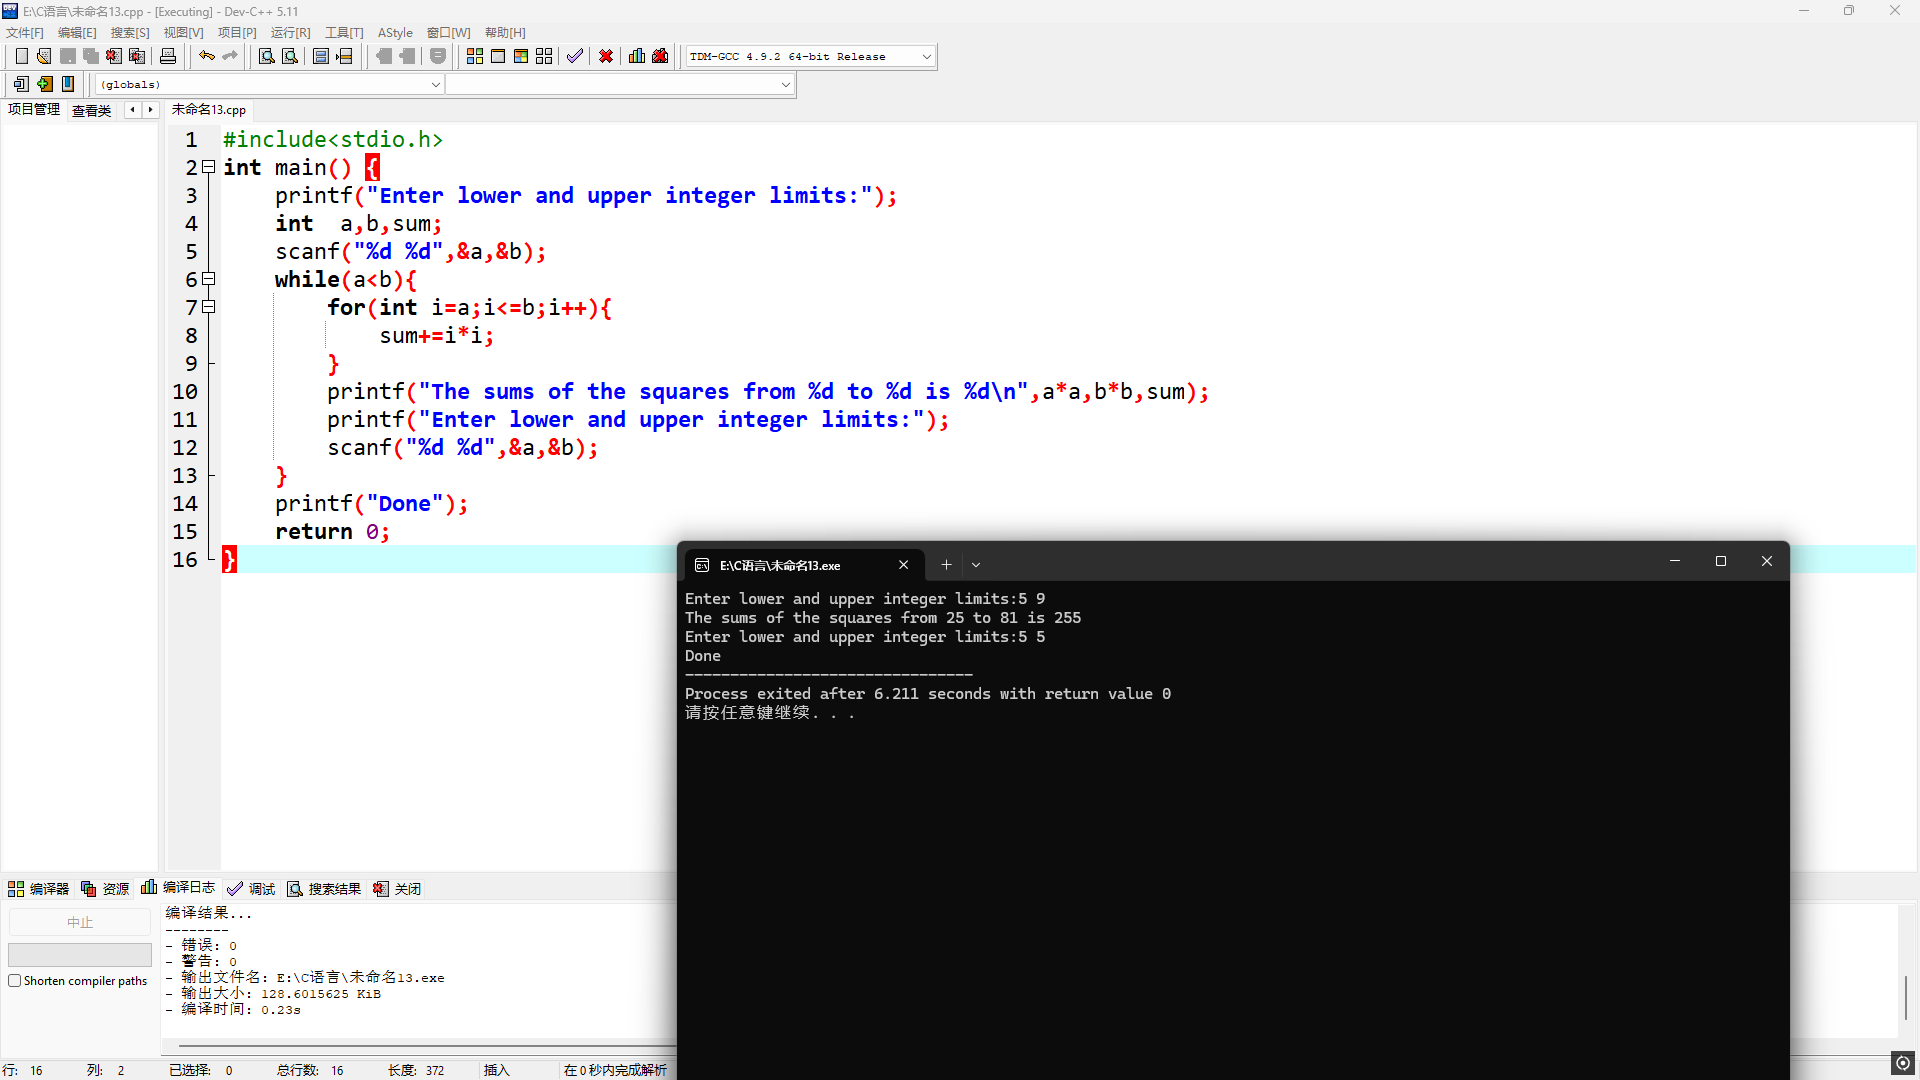
Task: Click the Compile and Run icon
Action: click(521, 56)
